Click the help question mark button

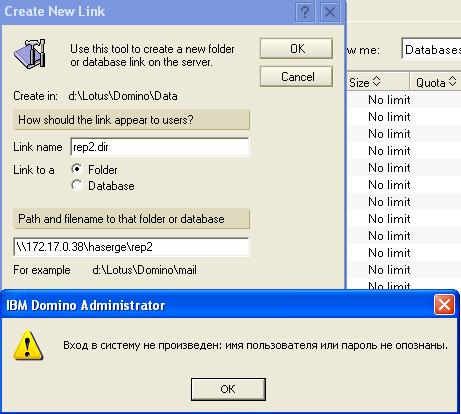coord(305,12)
